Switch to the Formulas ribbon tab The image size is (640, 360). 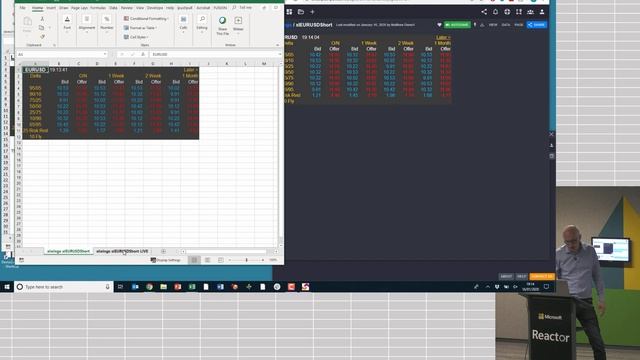tap(98, 8)
